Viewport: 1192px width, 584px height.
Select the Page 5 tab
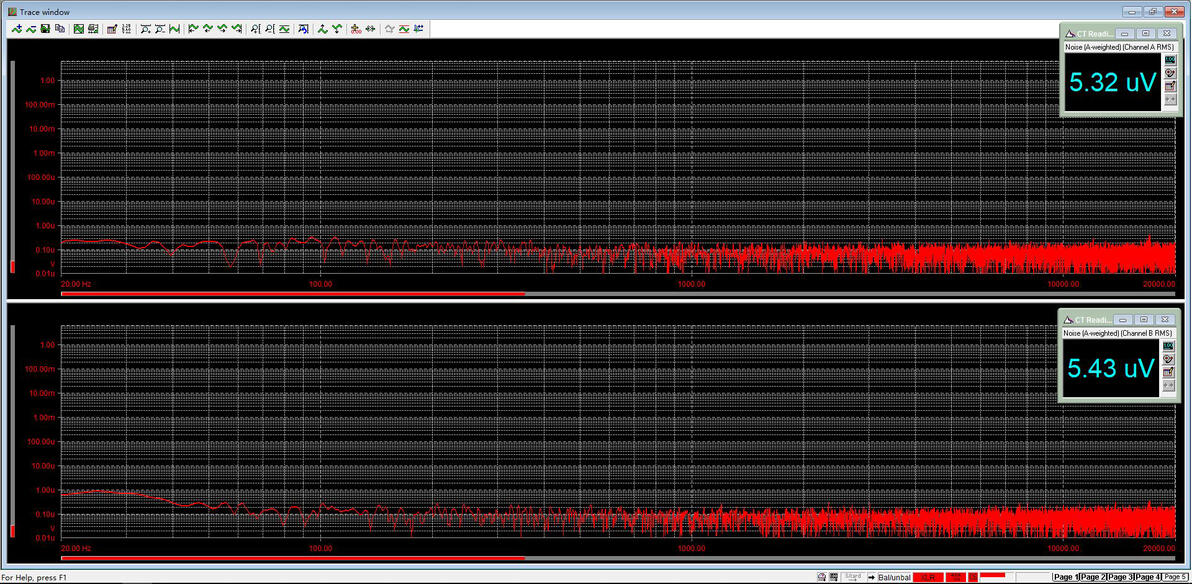[x=1175, y=577]
